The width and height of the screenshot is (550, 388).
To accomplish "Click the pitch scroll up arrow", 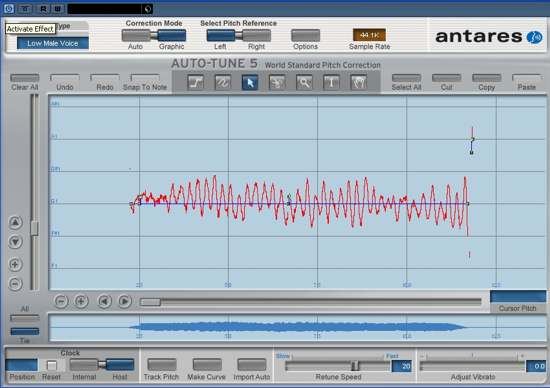I will 15,222.
